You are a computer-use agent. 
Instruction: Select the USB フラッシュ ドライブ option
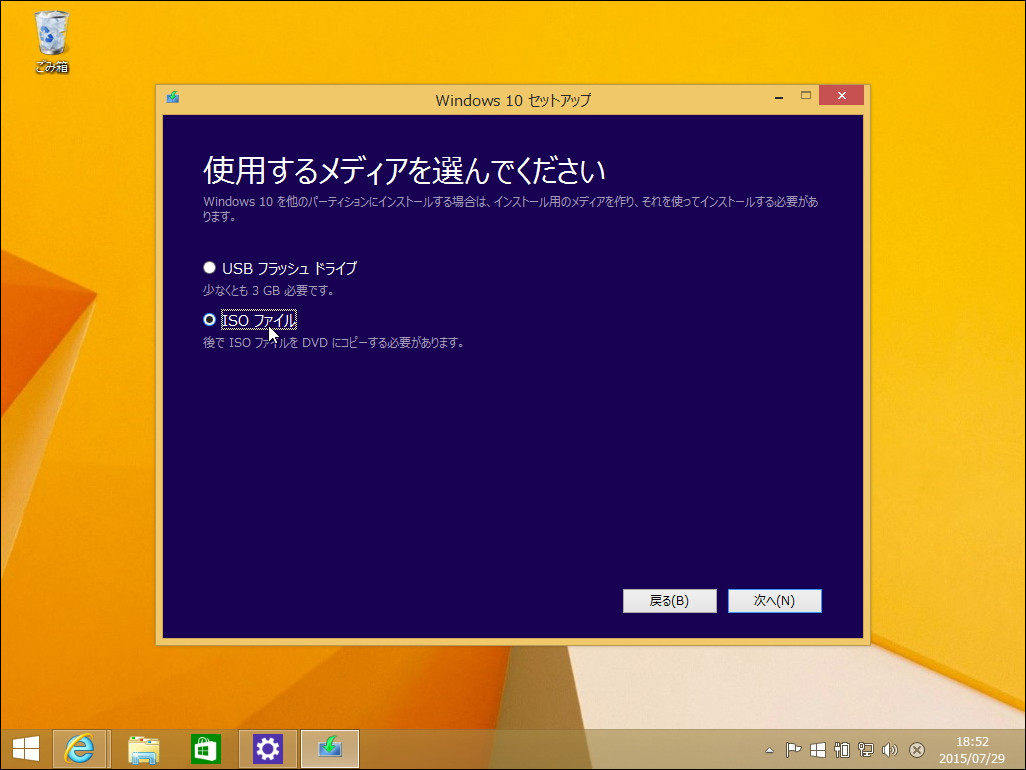[209, 267]
